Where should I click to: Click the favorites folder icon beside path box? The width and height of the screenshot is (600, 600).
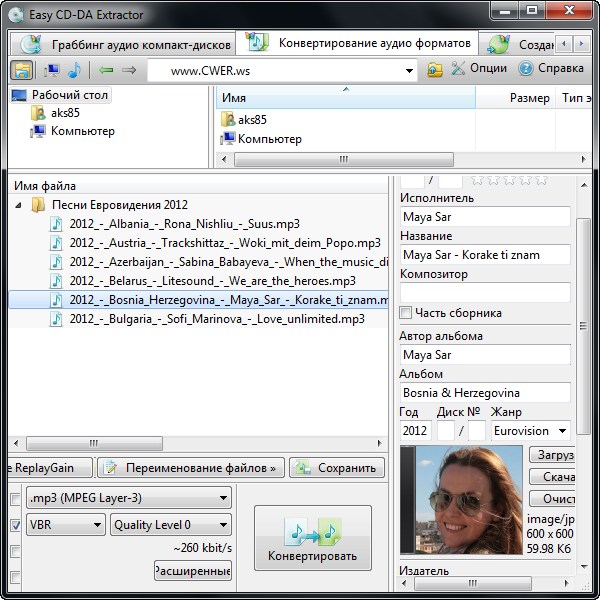pos(435,70)
